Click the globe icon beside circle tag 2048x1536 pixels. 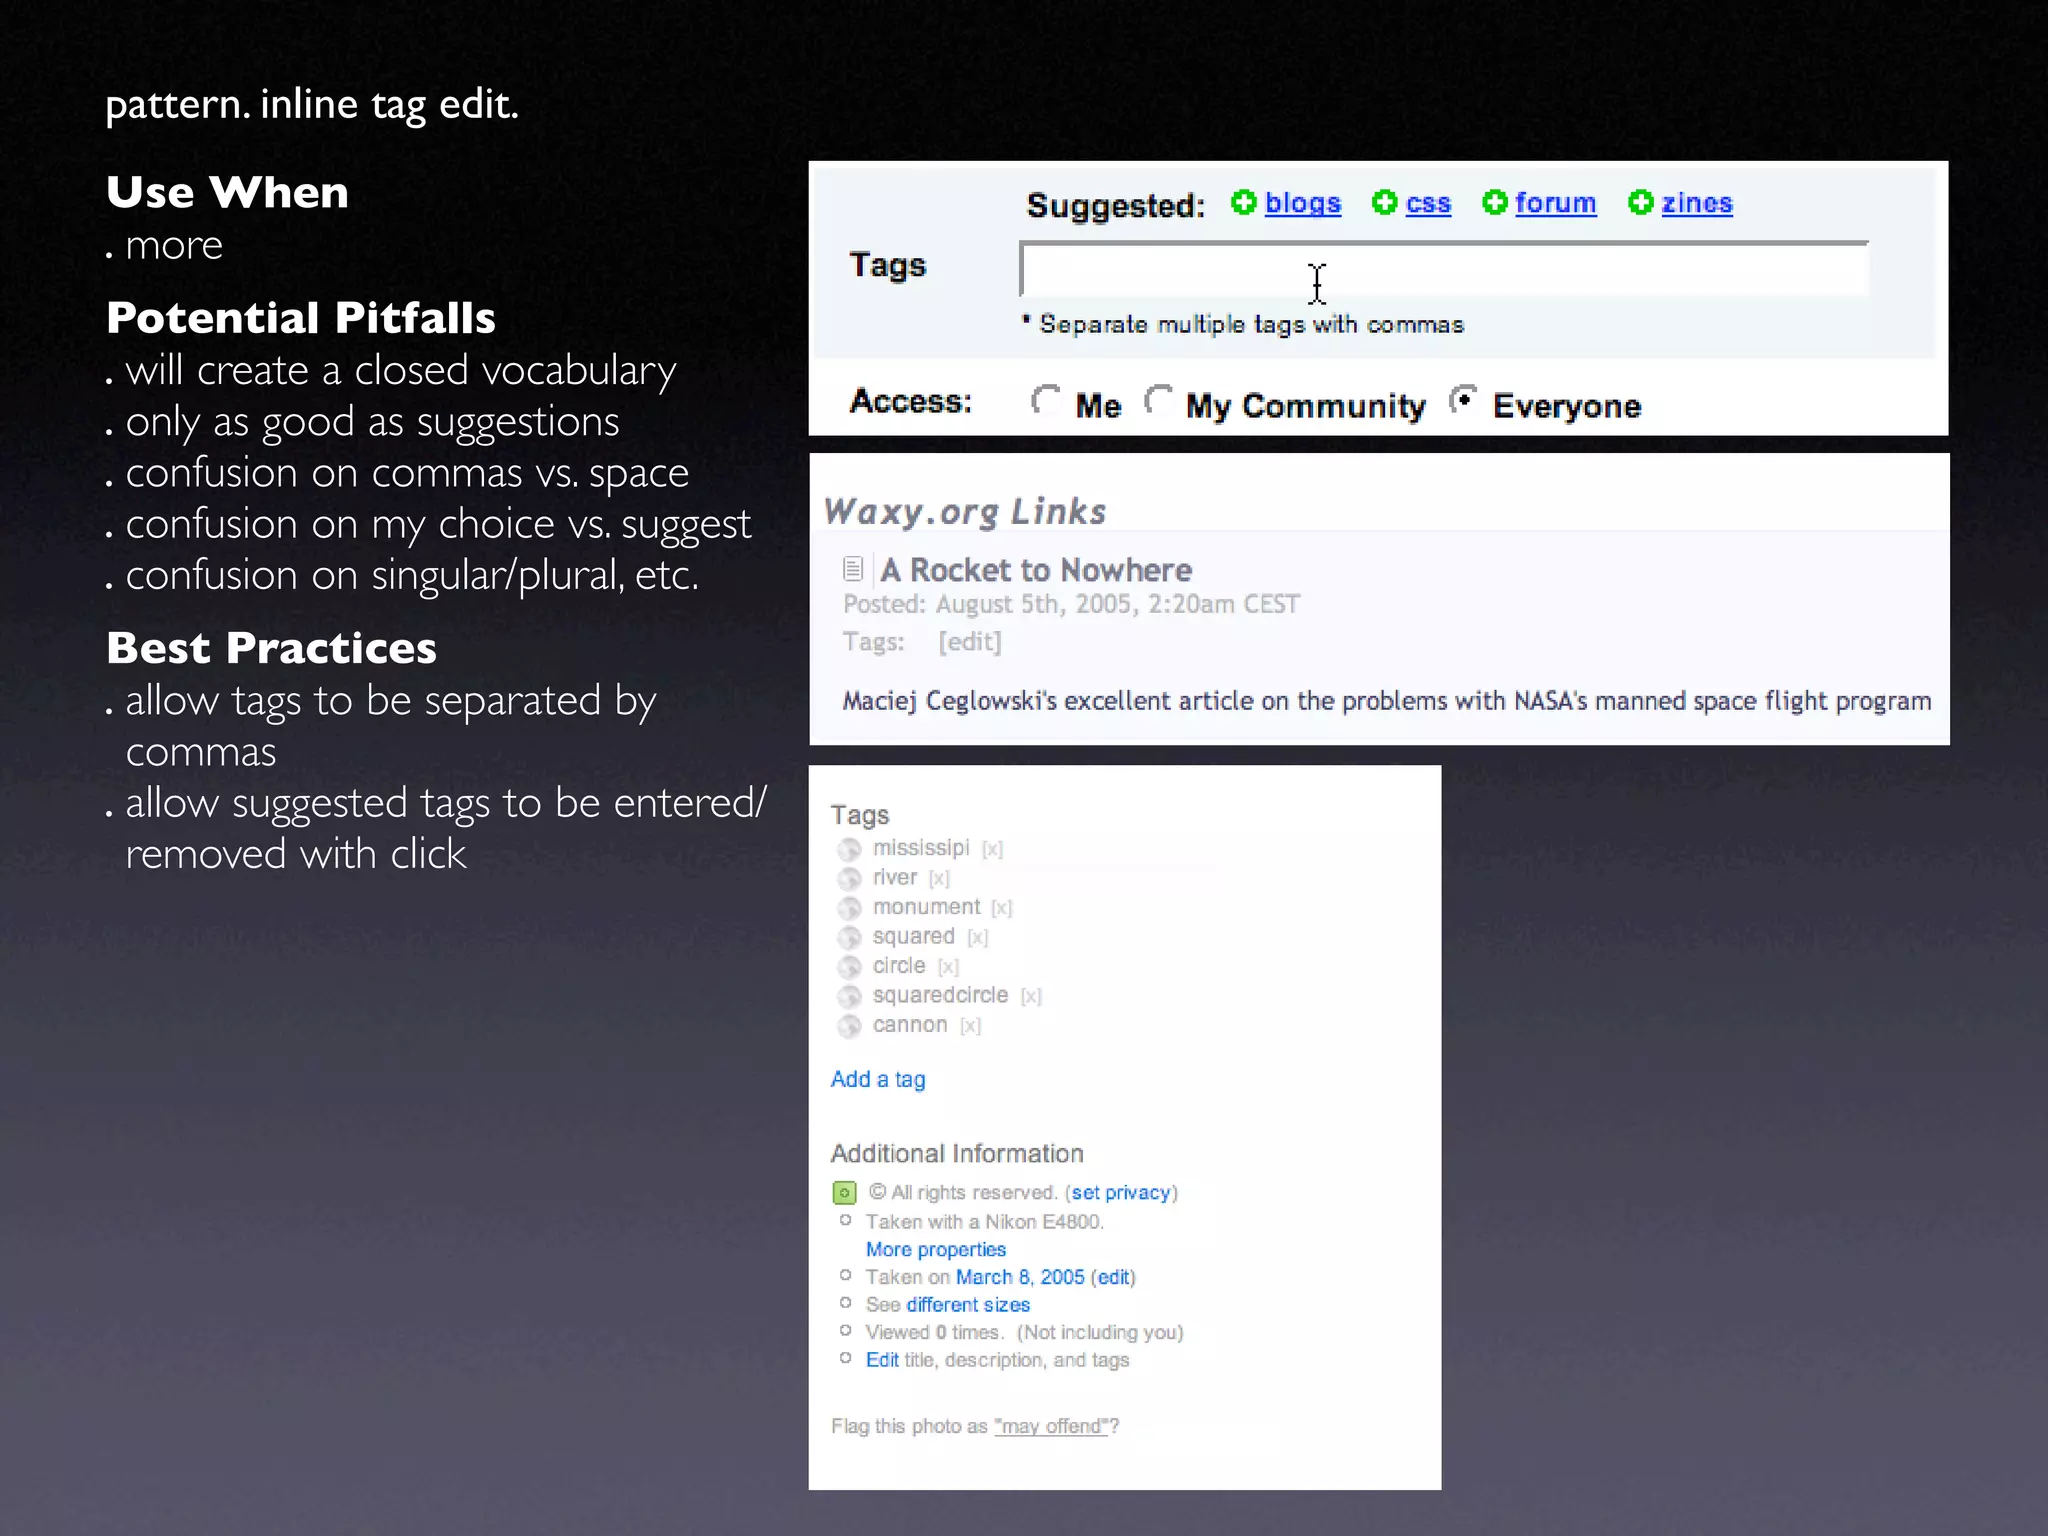click(x=849, y=967)
